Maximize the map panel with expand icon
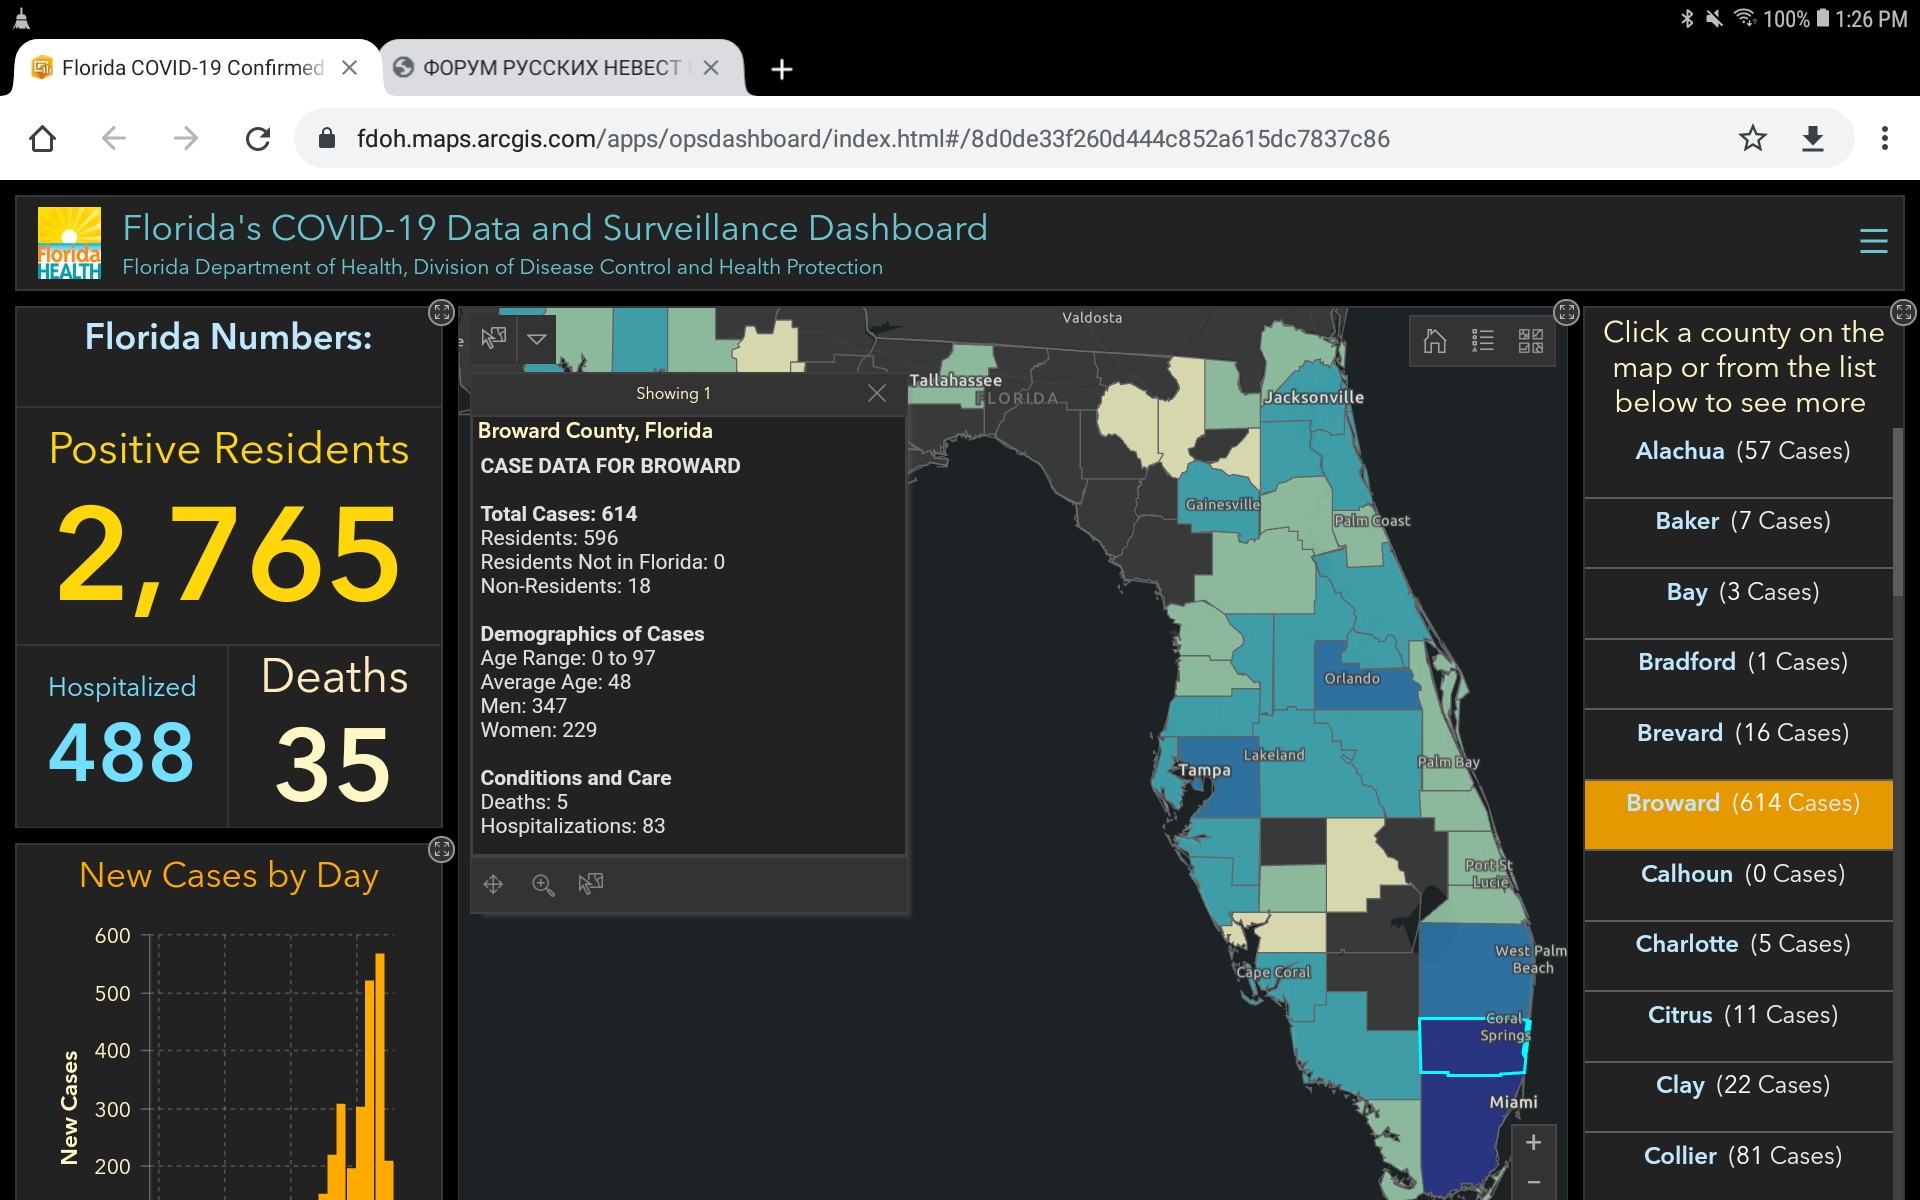Viewport: 1920px width, 1200px height. tap(1566, 312)
